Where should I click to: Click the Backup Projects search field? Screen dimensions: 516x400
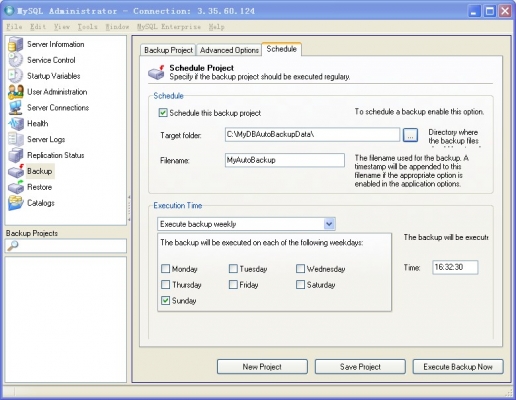pyautogui.click(x=66, y=246)
